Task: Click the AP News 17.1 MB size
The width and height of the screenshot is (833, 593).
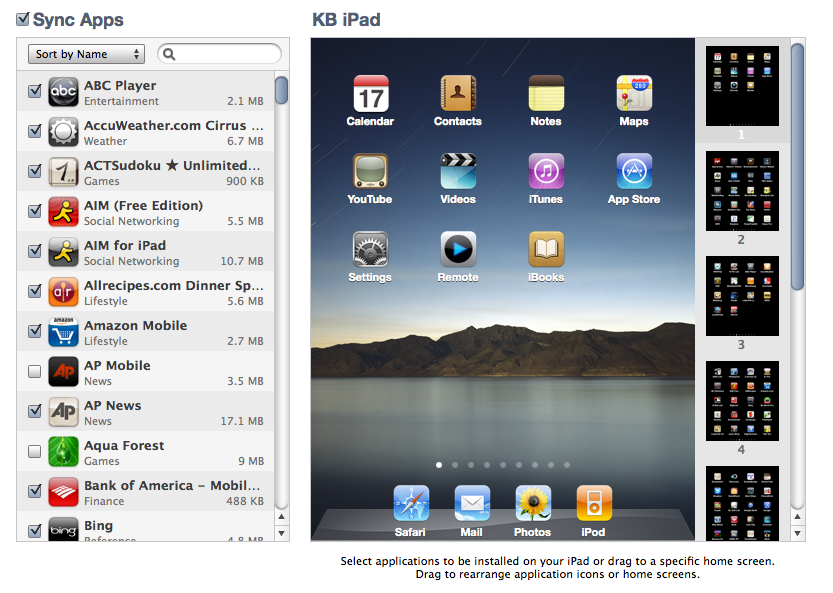Action: [242, 421]
